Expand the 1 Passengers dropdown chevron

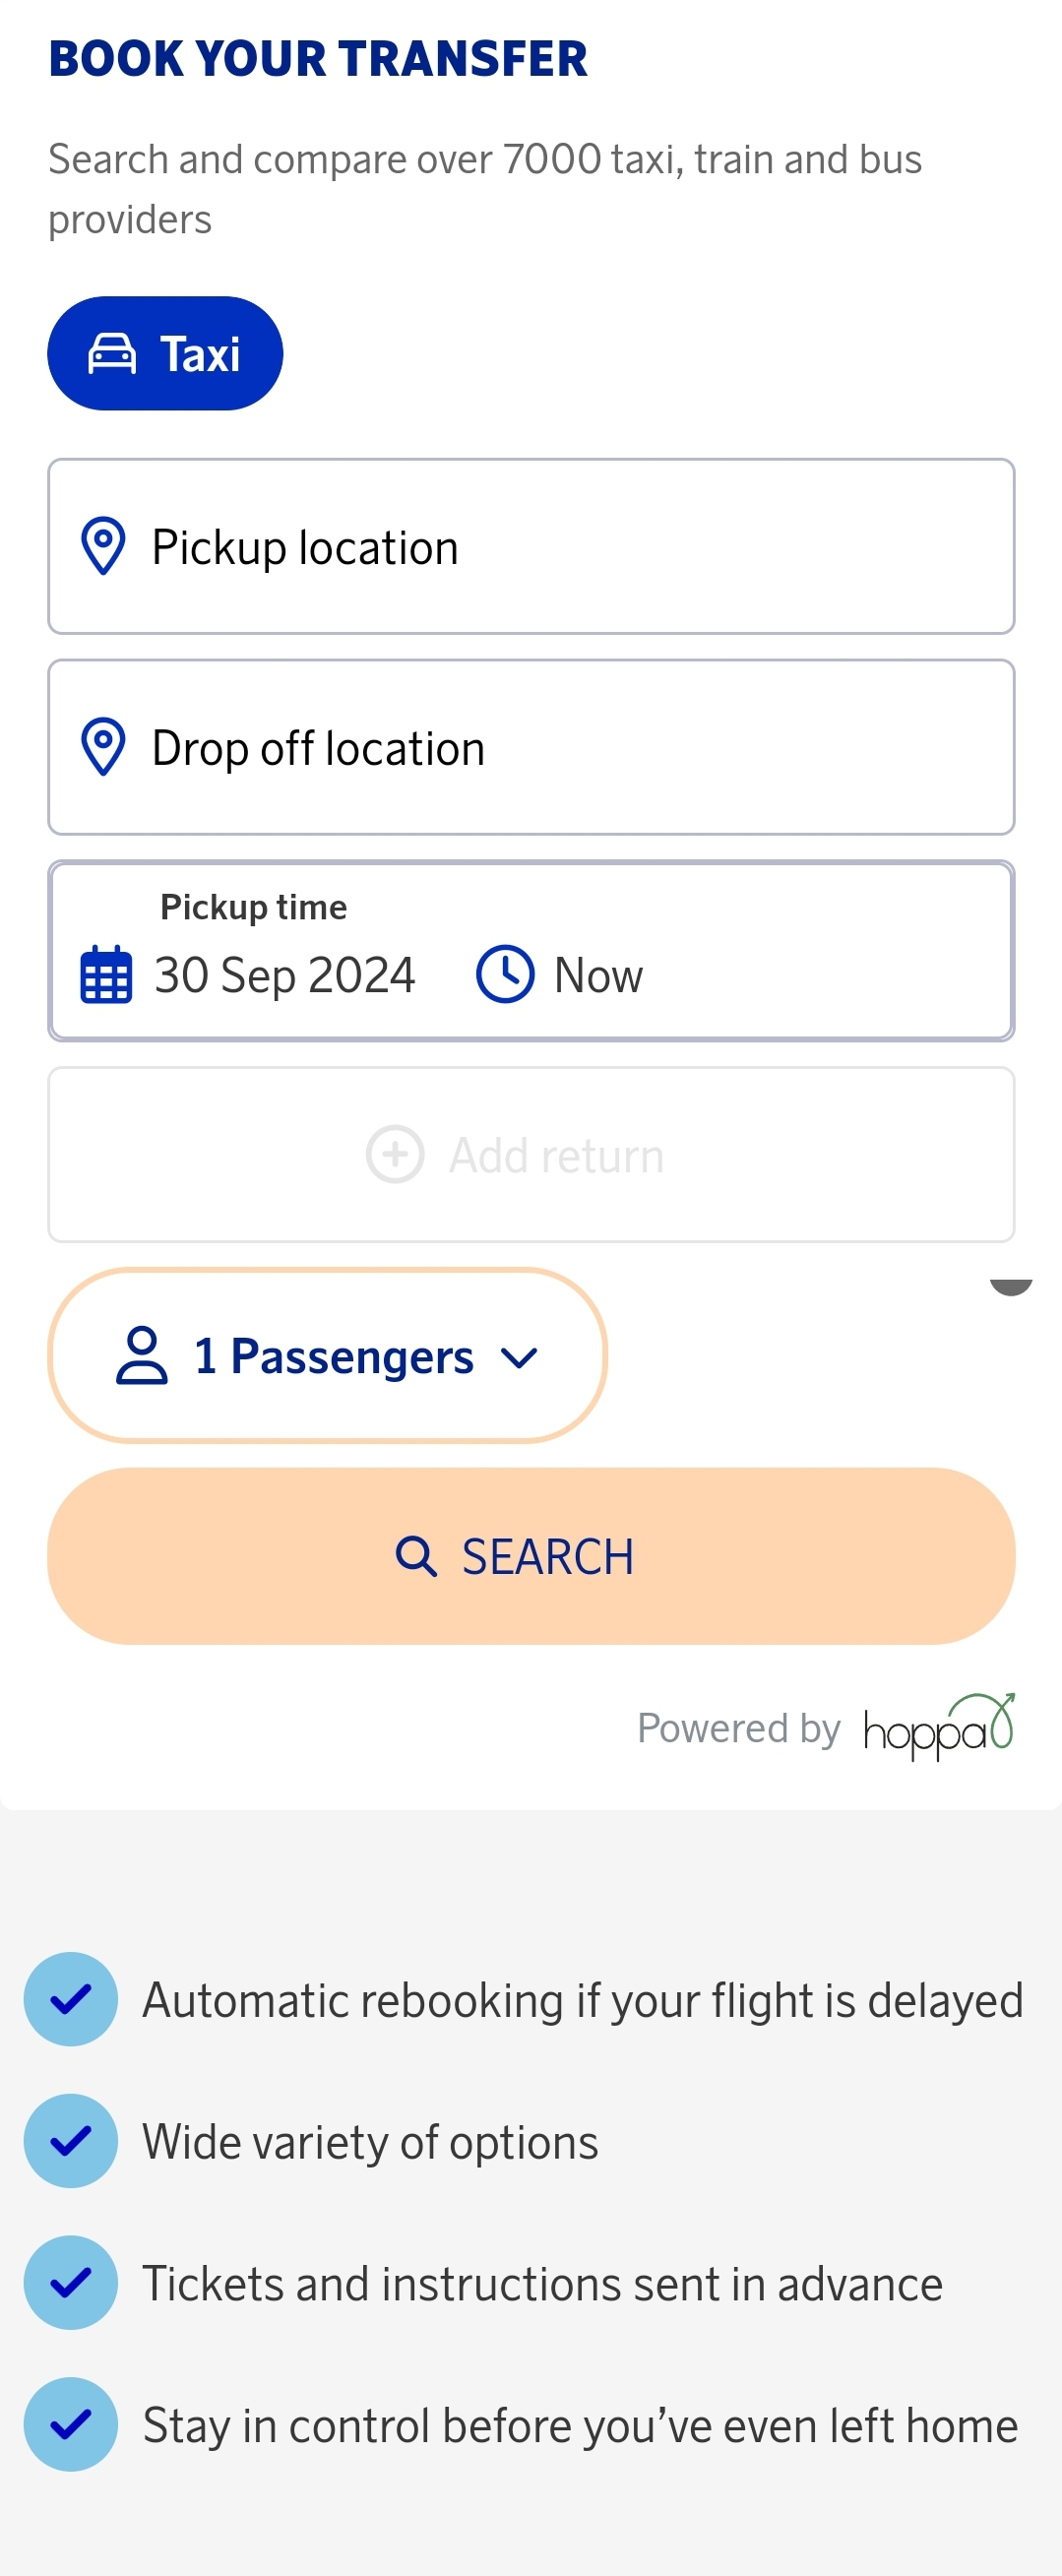pyautogui.click(x=520, y=1358)
